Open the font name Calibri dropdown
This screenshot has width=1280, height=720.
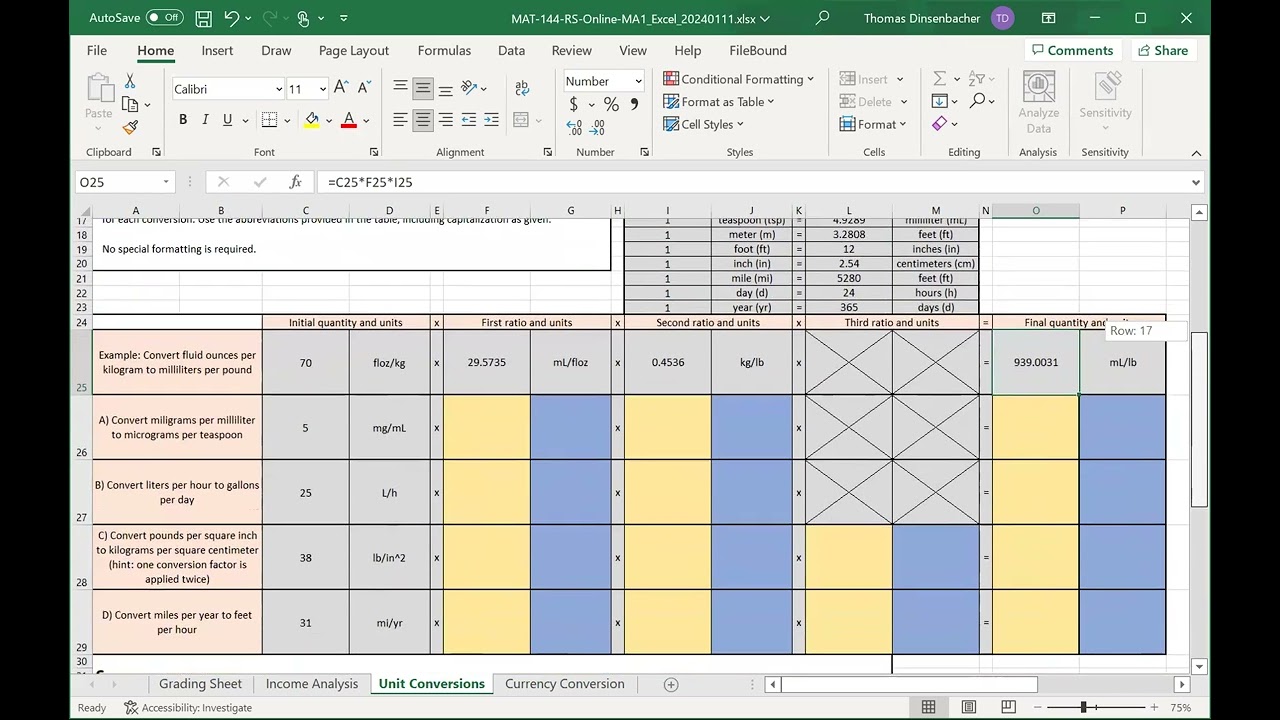coord(279,89)
